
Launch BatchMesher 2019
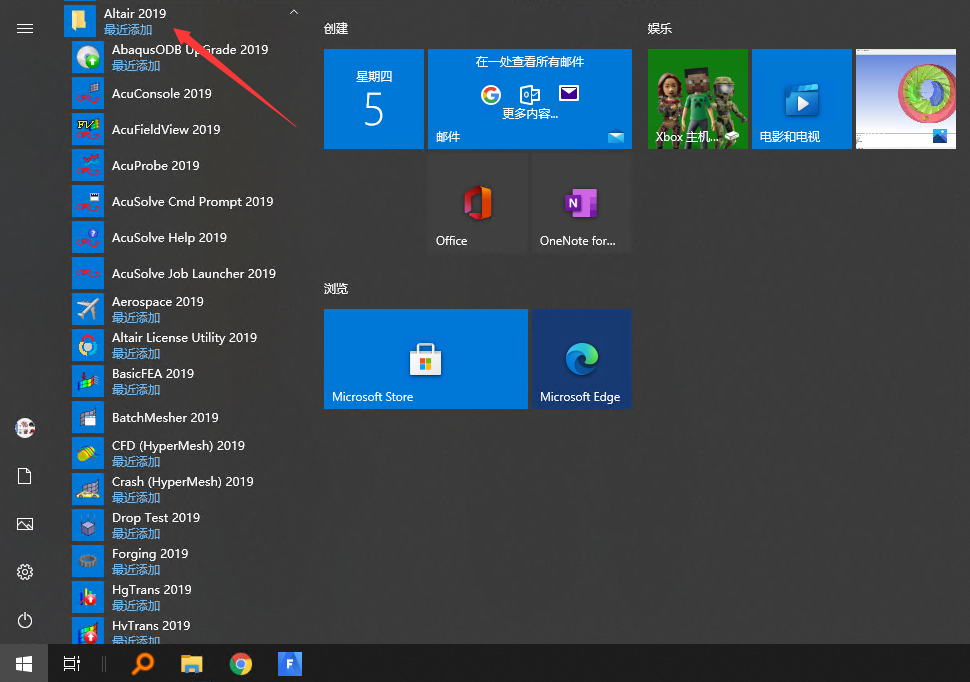(164, 418)
